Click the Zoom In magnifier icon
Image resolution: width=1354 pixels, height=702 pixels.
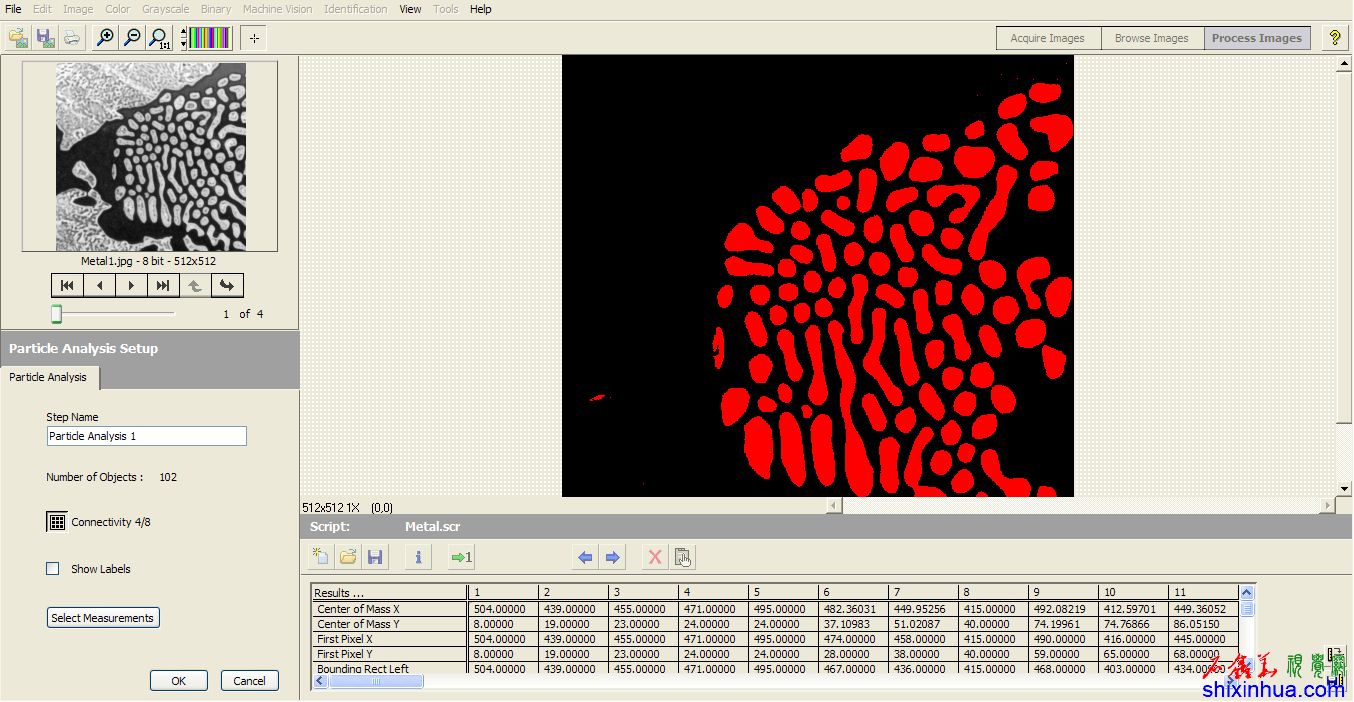pyautogui.click(x=104, y=38)
